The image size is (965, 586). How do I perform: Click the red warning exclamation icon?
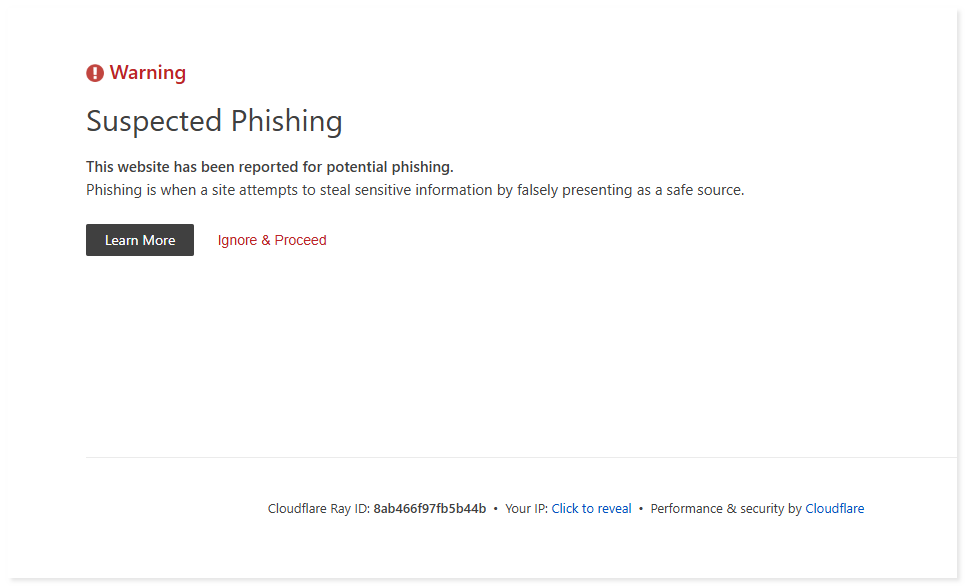pos(95,73)
